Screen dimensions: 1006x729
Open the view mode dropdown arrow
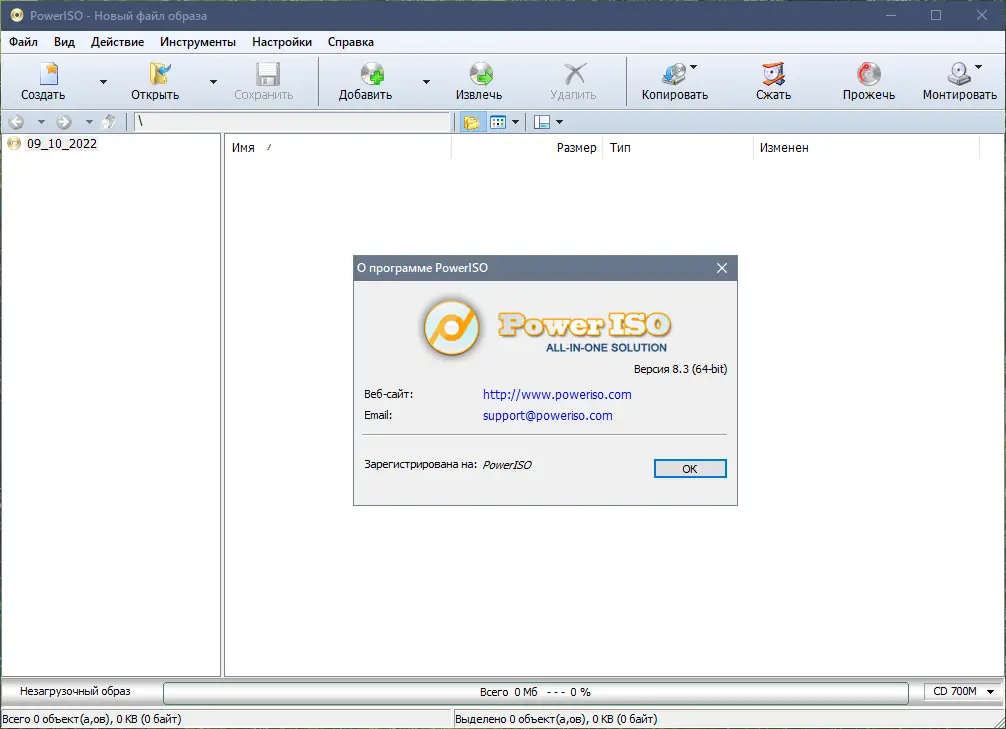pos(515,122)
